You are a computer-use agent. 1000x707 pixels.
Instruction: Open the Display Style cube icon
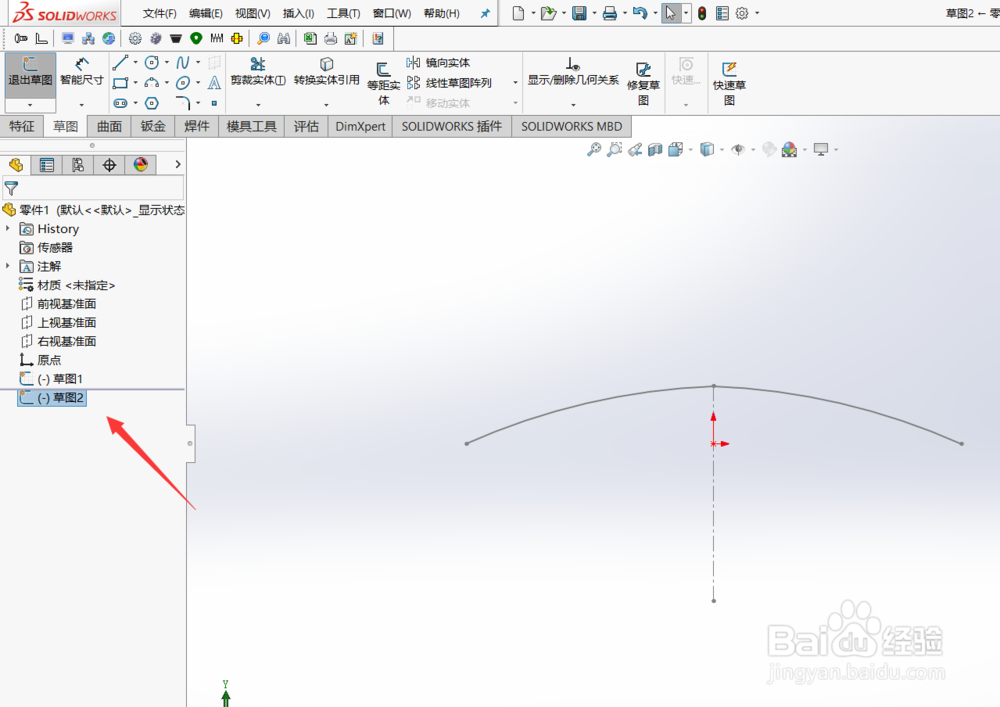tap(707, 150)
